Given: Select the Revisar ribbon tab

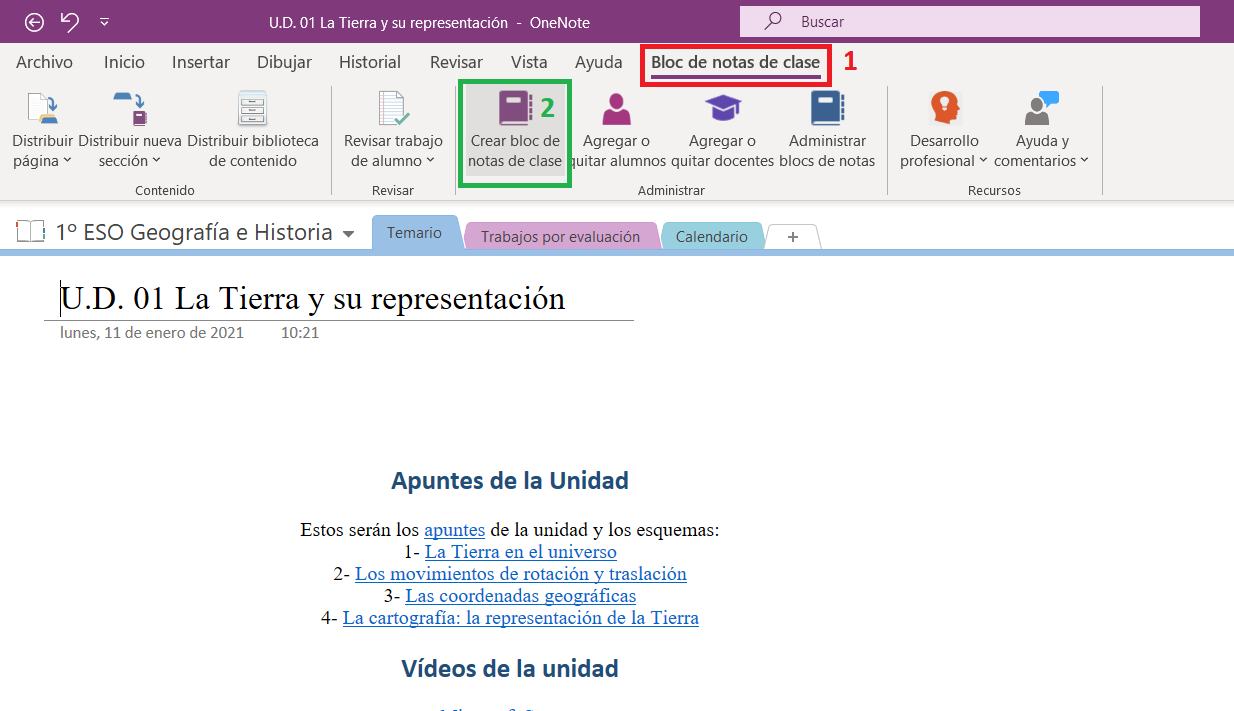Looking at the screenshot, I should click(456, 62).
